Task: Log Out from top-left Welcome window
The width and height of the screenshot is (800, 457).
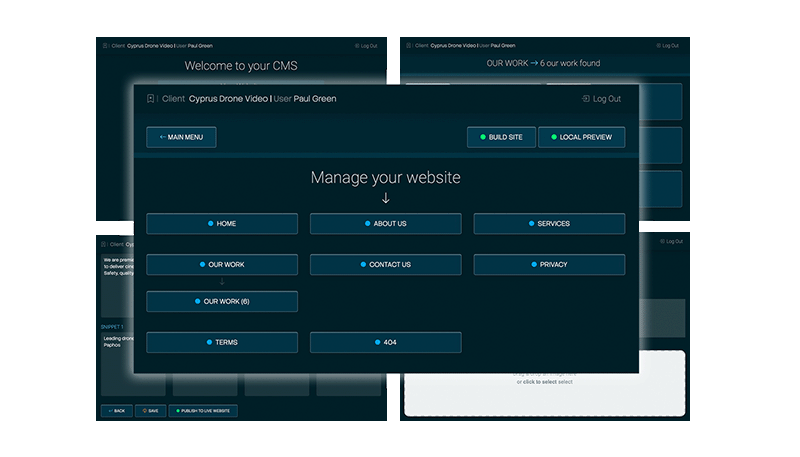Action: (x=366, y=46)
